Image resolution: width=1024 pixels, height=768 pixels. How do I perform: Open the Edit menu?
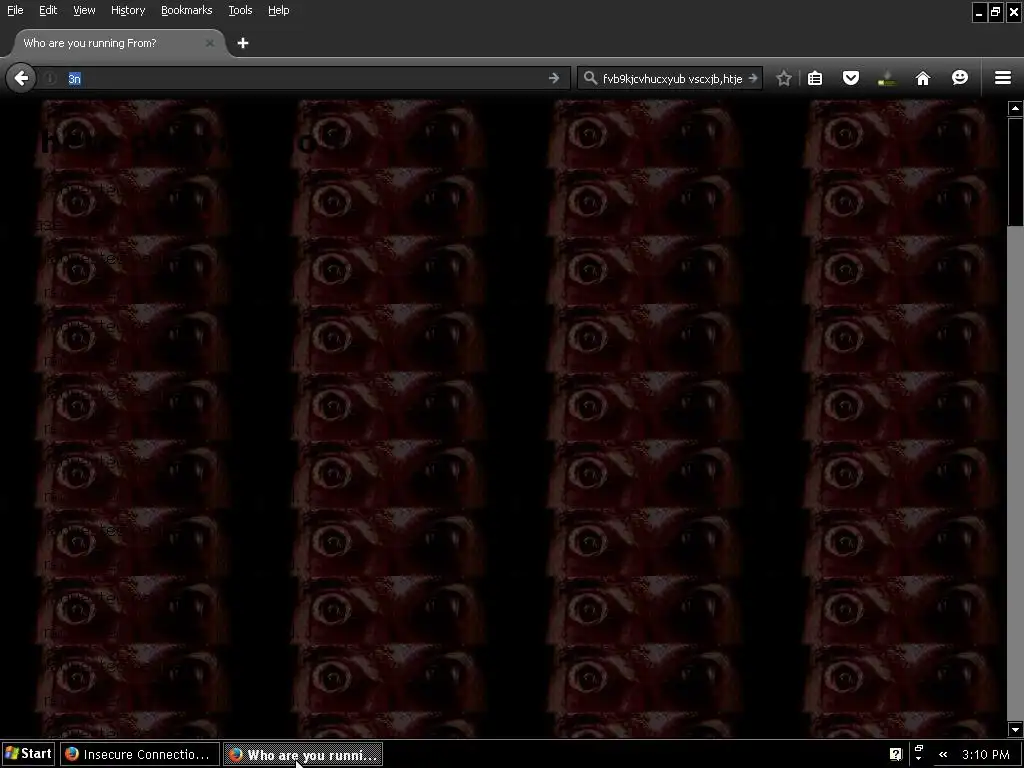point(48,10)
